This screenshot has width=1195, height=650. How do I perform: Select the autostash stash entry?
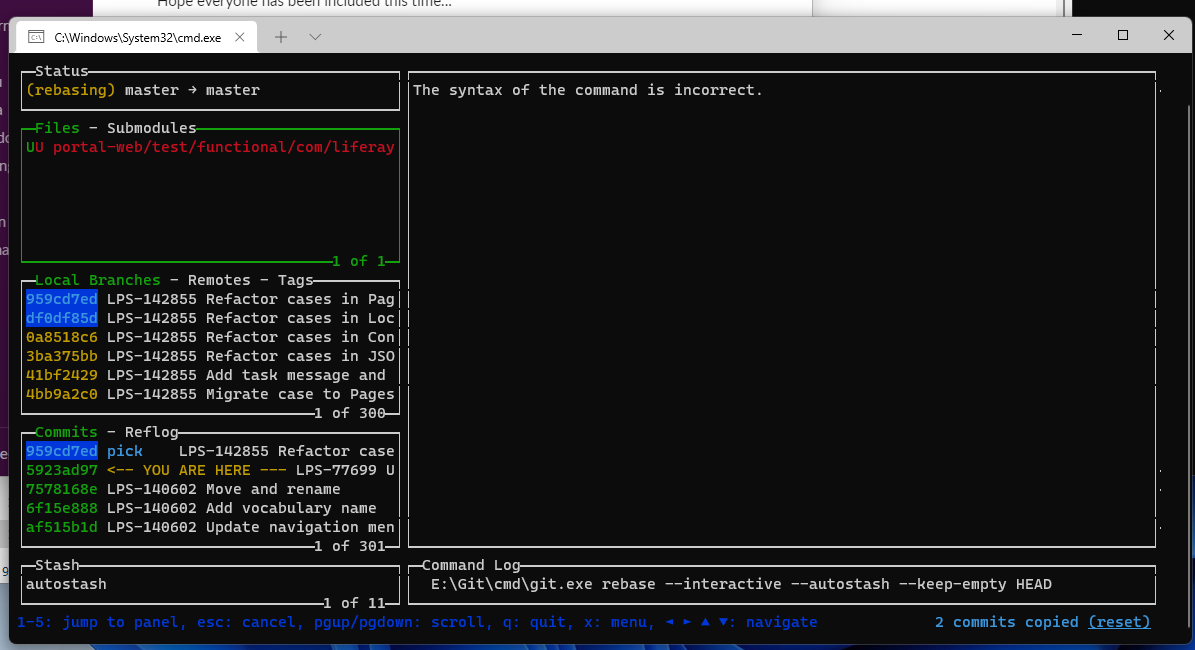66,584
